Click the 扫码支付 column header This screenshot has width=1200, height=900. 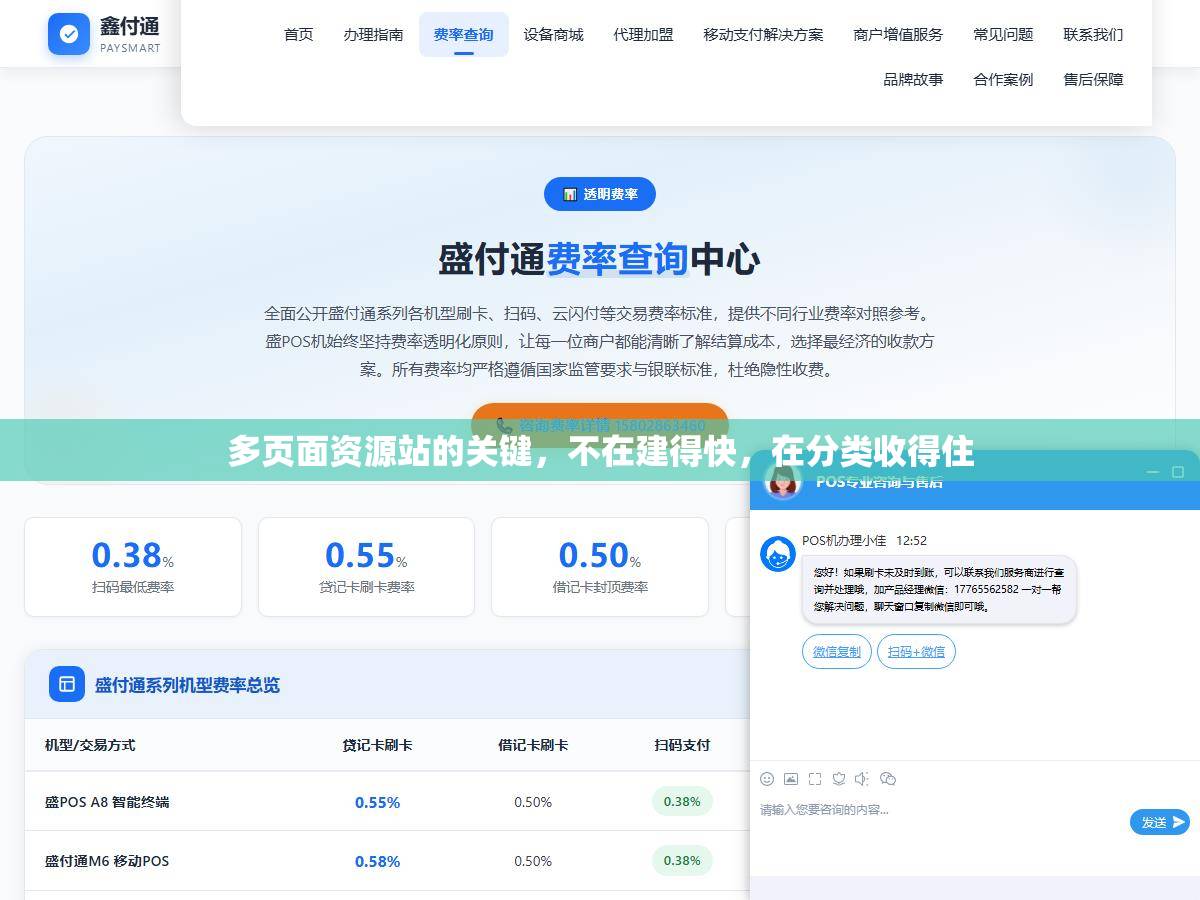click(x=682, y=745)
